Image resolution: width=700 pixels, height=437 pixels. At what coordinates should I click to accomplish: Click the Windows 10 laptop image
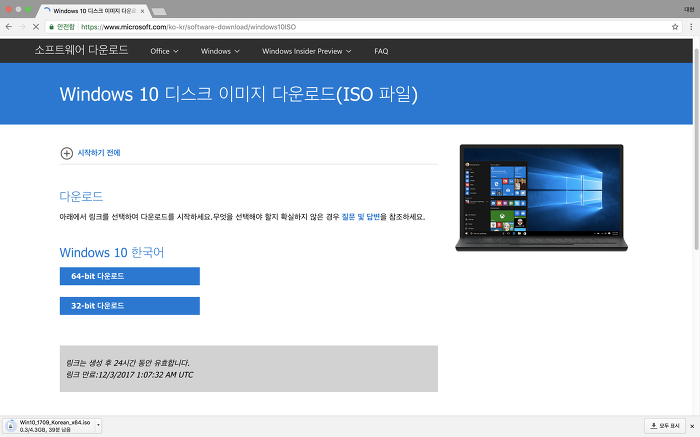pyautogui.click(x=541, y=198)
